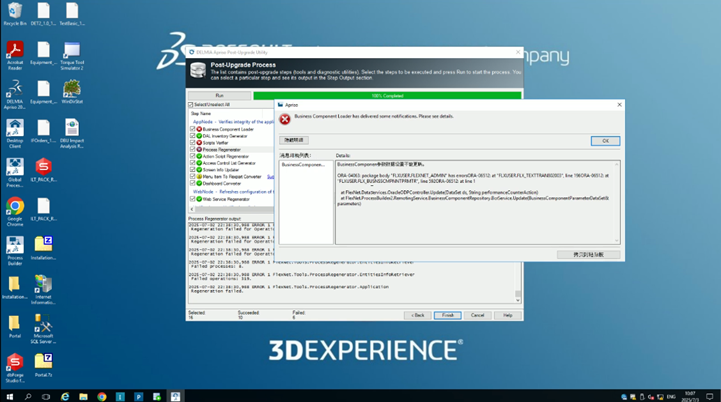Click OK in the Apriso error dialog
Screen dimensions: 721x402
click(605, 141)
